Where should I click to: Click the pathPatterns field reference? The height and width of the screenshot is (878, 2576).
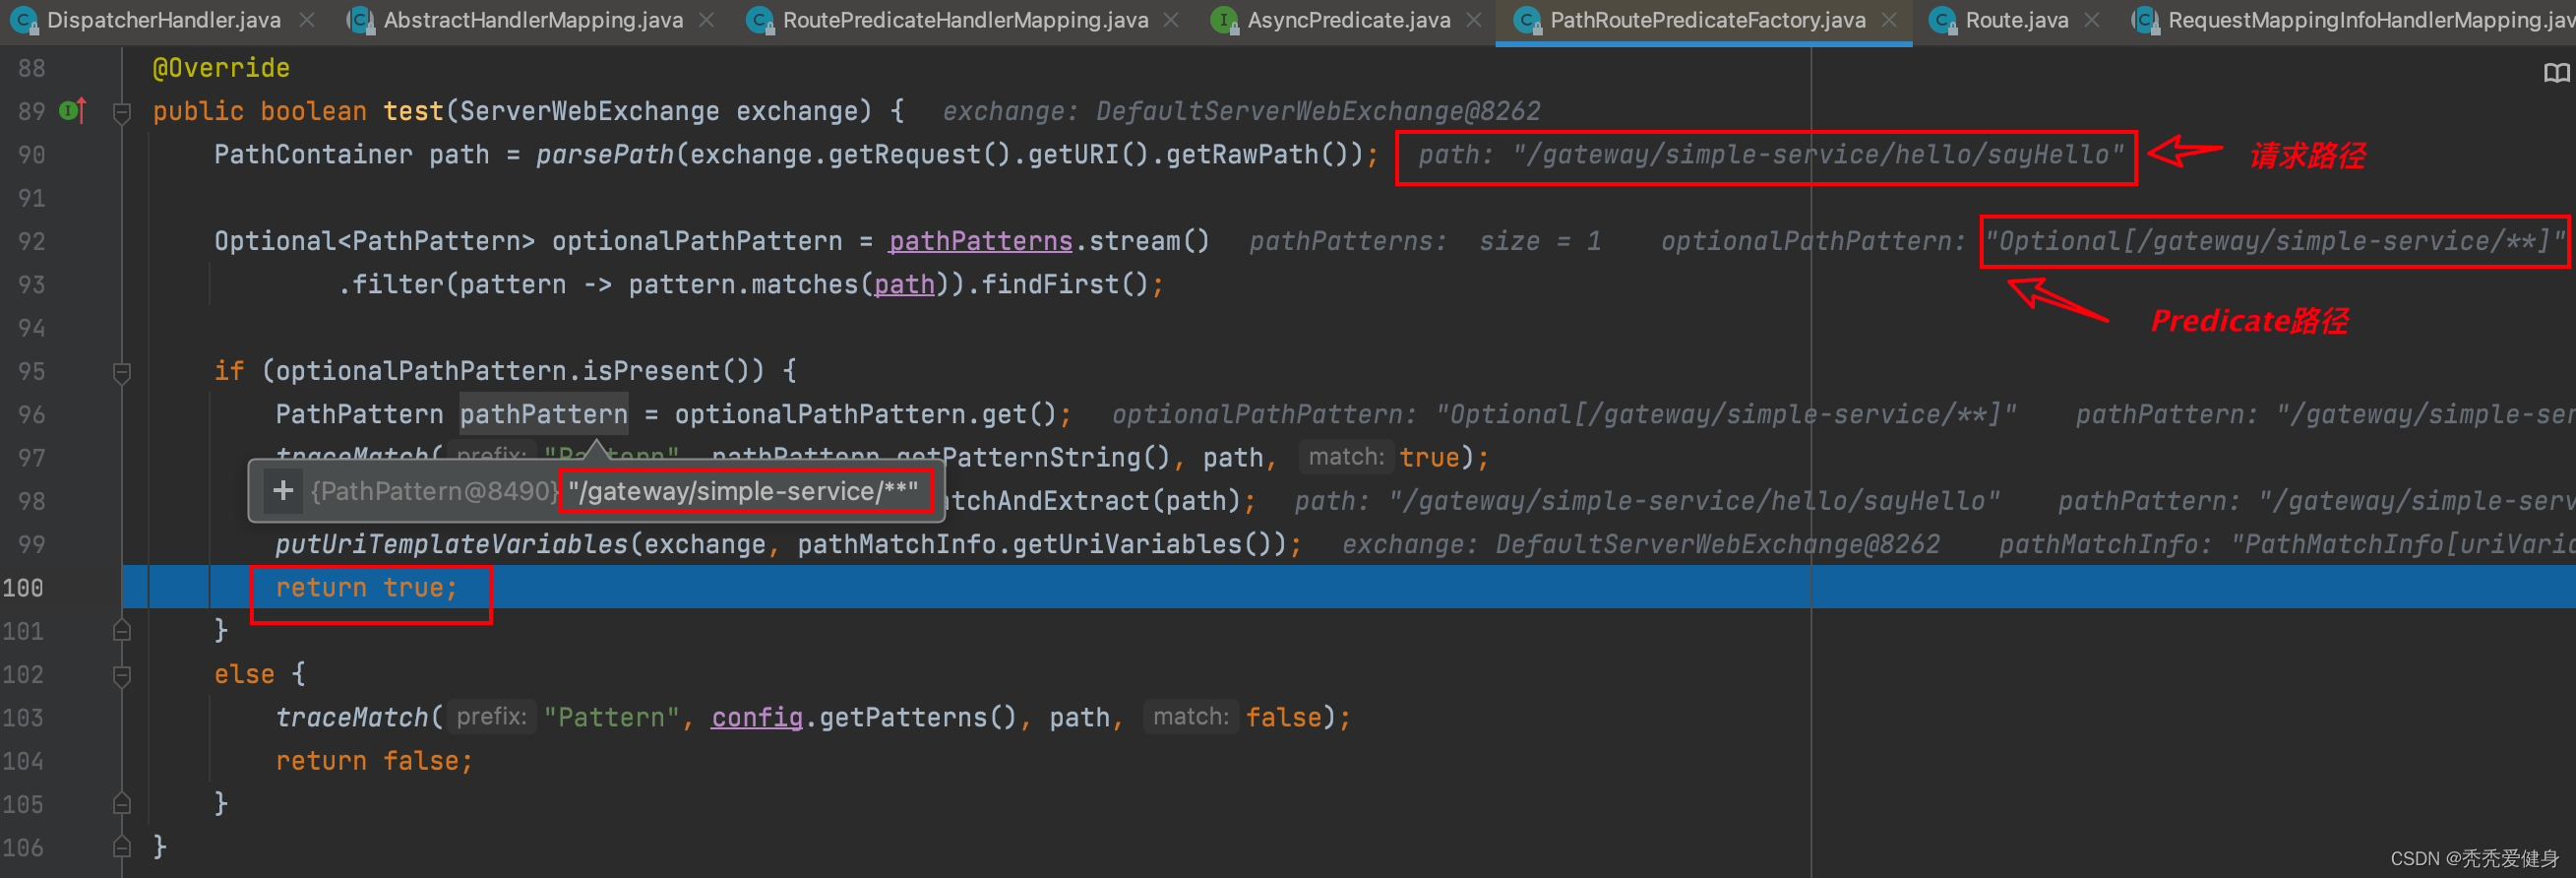(980, 241)
